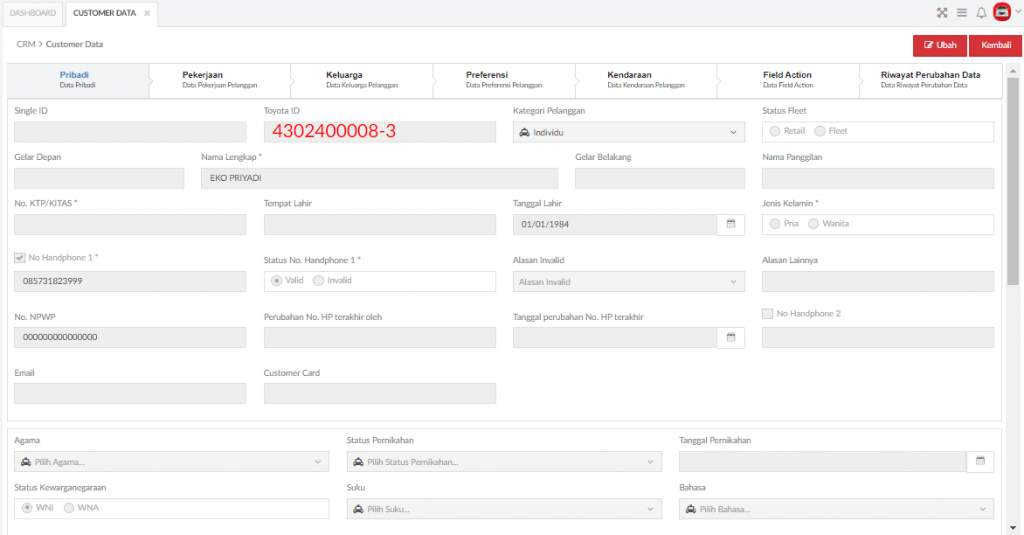Open the Tanggal Pernikahan calendar icon
The image size is (1024, 535).
click(x=980, y=461)
